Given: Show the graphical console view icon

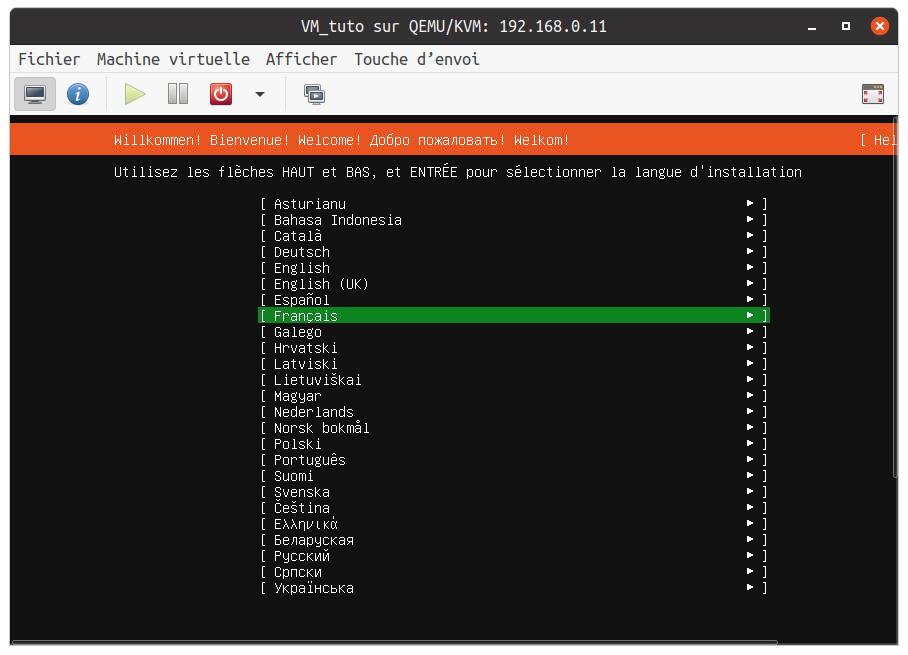Looking at the screenshot, I should [x=35, y=94].
